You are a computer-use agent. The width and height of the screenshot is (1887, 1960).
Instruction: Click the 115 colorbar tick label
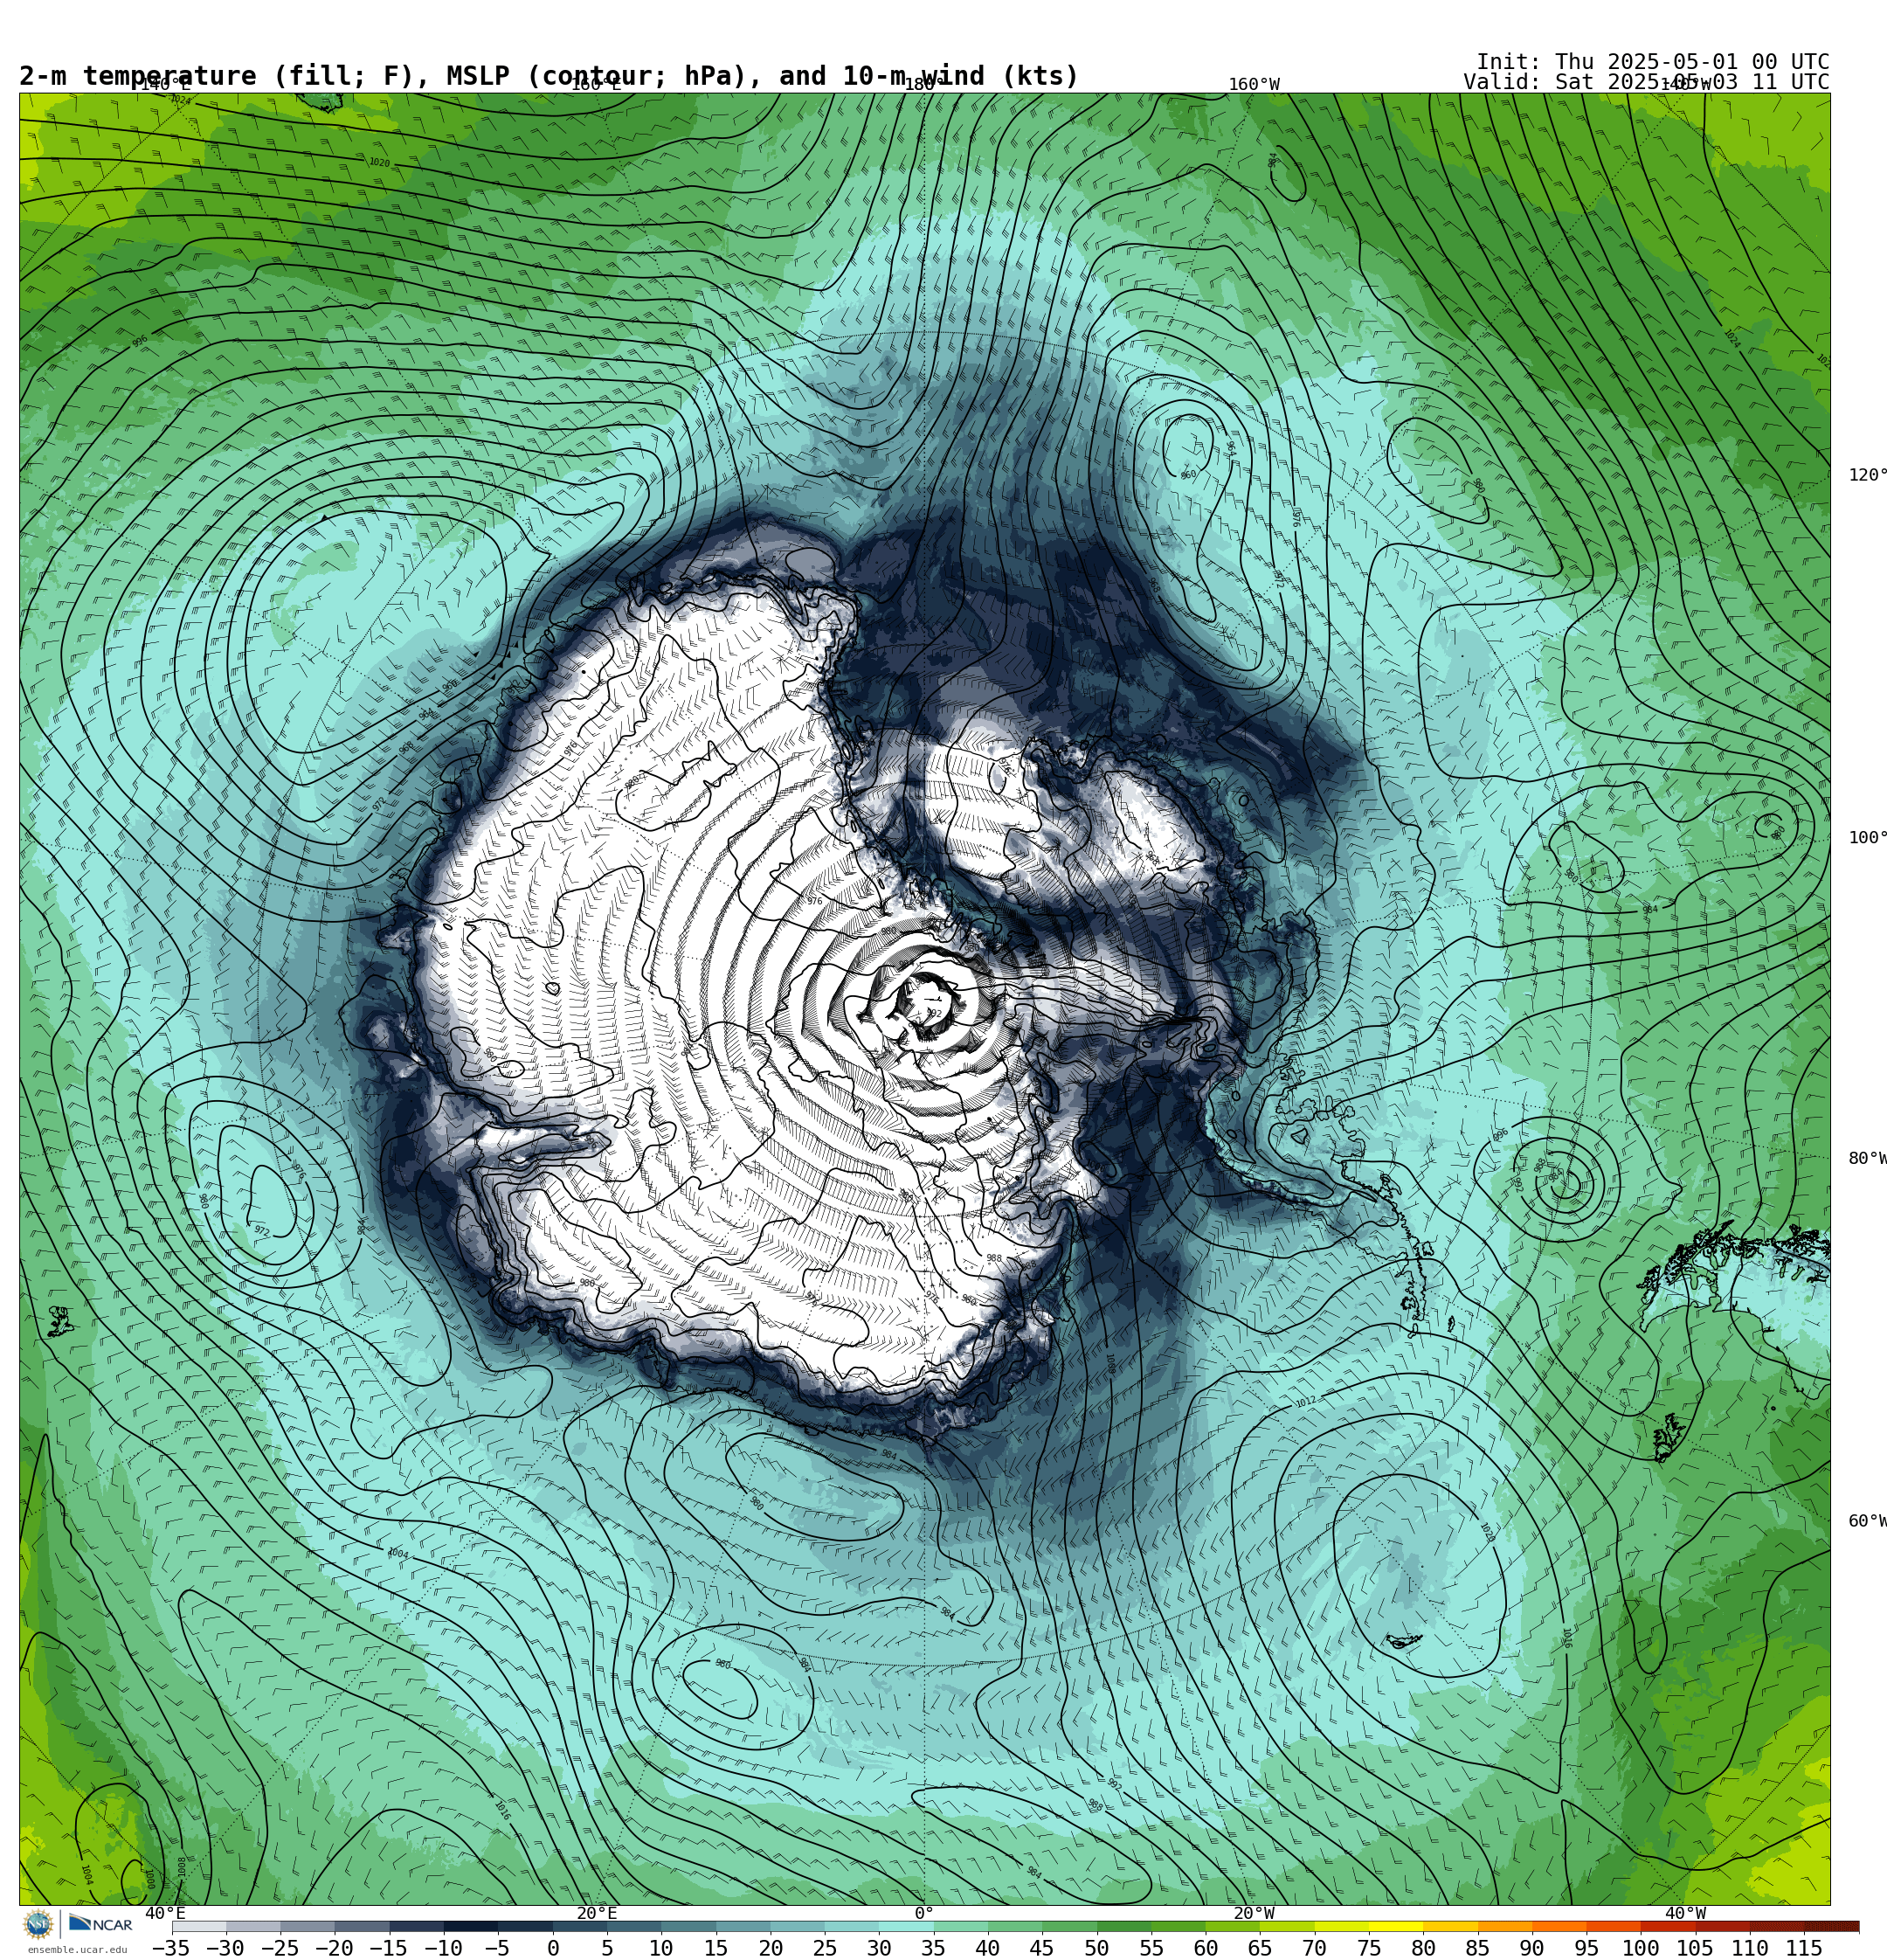1804,1948
